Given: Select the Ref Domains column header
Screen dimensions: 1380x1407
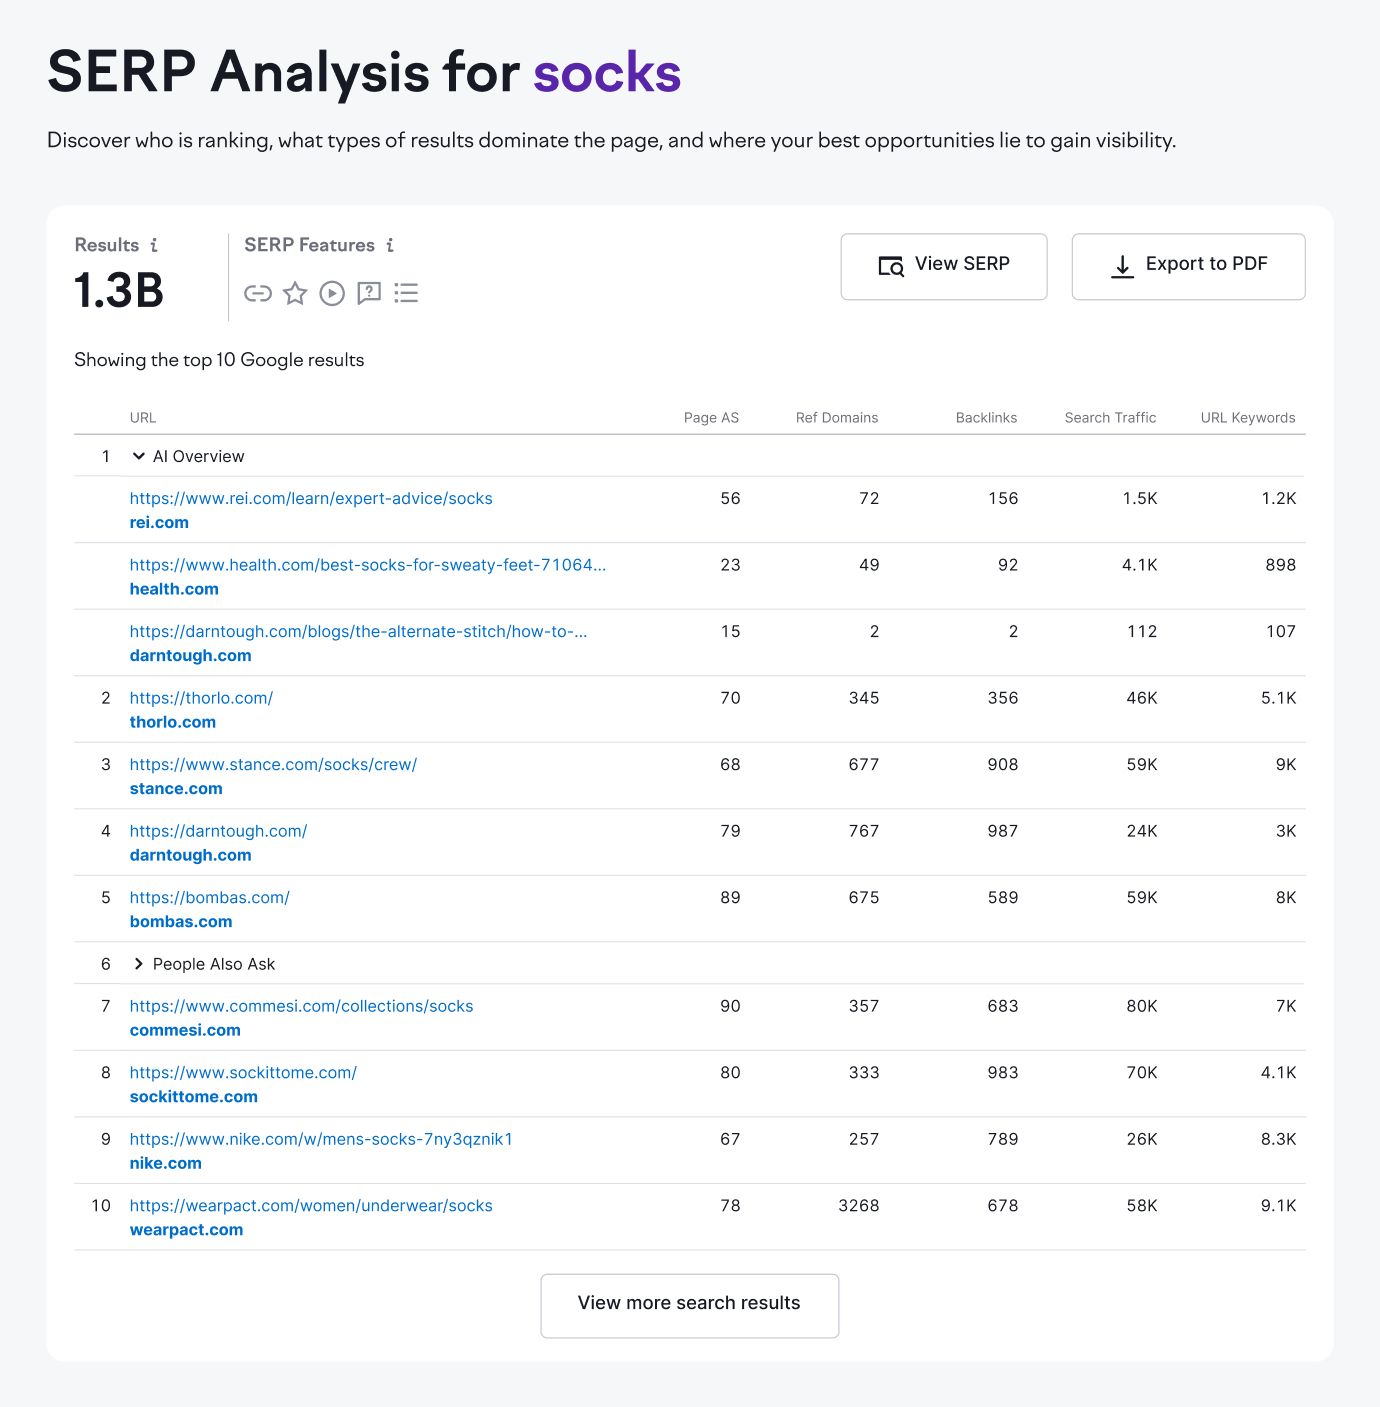Looking at the screenshot, I should click(x=836, y=417).
